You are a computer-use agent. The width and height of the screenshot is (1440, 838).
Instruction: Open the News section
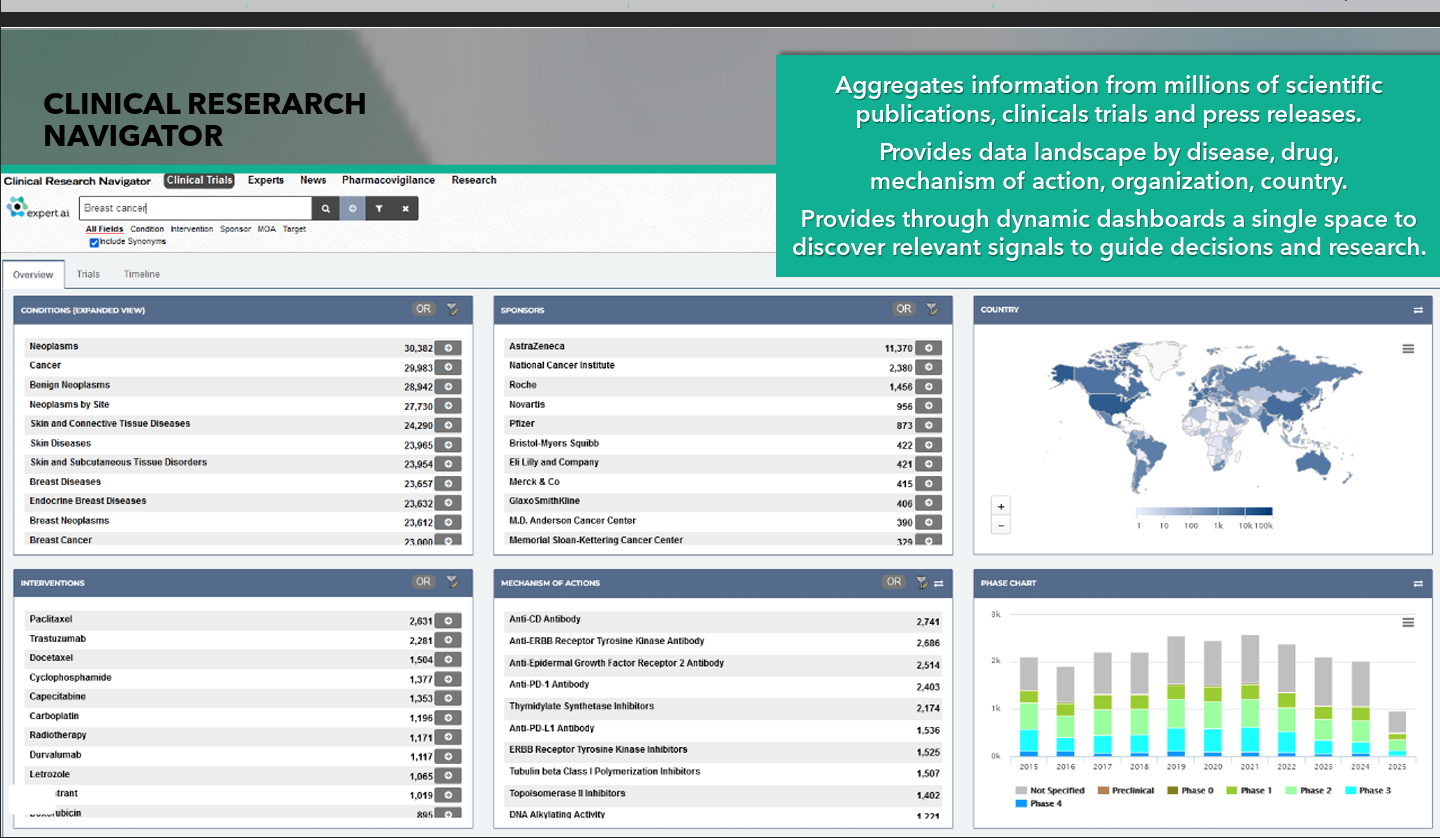(313, 181)
